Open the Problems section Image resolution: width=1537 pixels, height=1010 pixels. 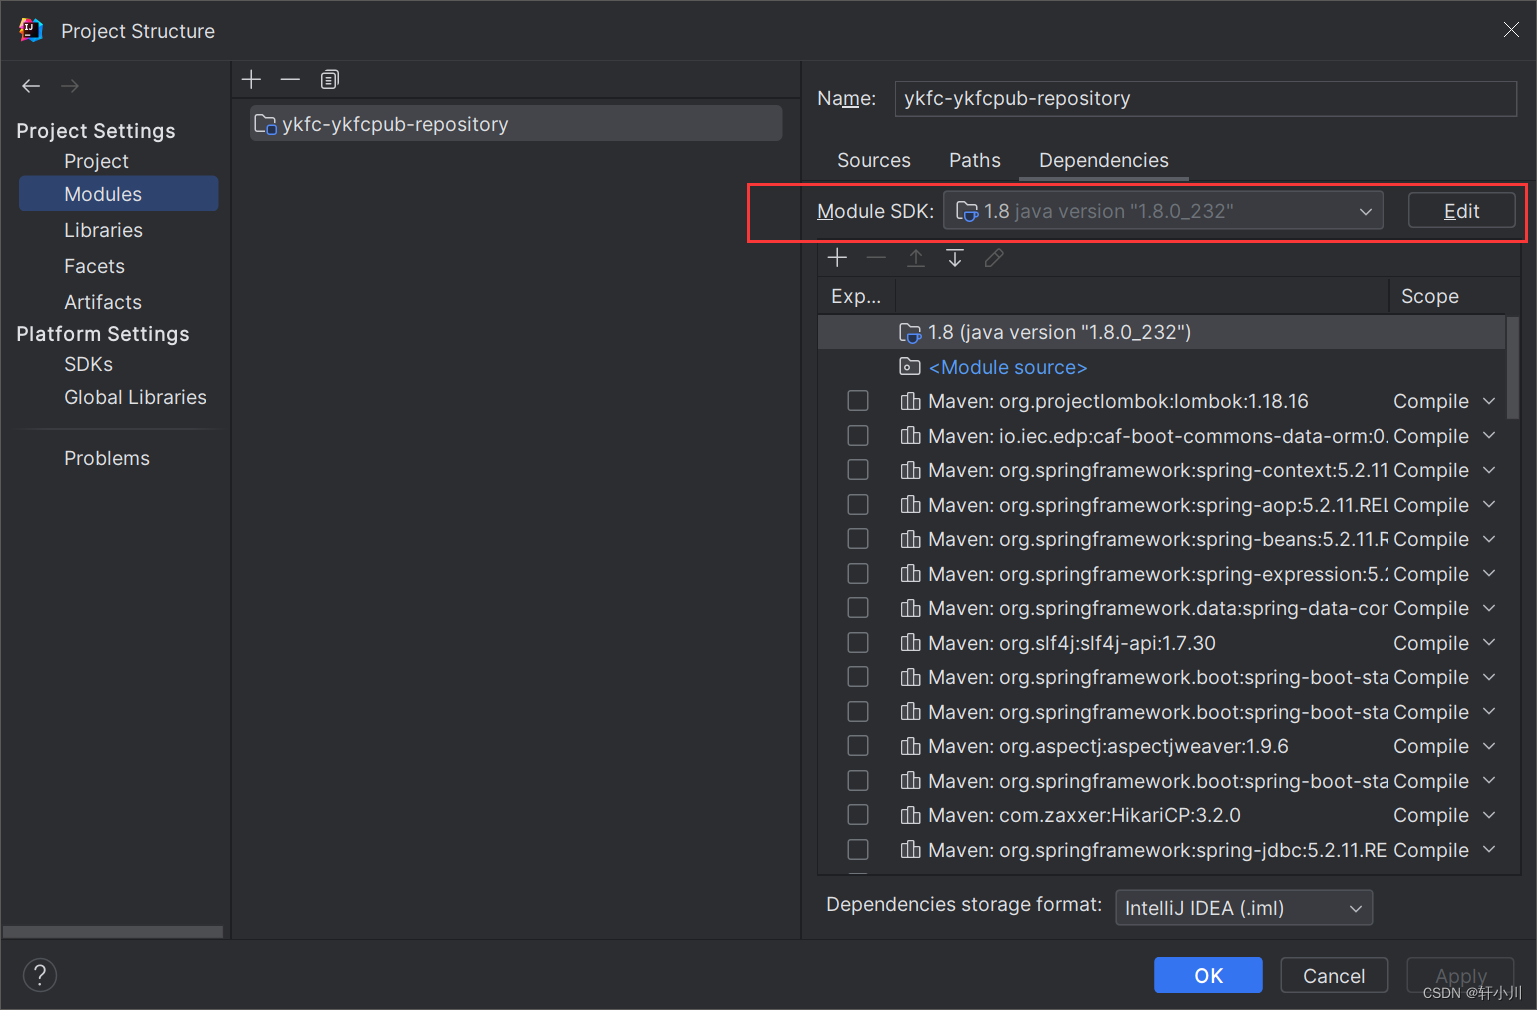[x=107, y=458]
